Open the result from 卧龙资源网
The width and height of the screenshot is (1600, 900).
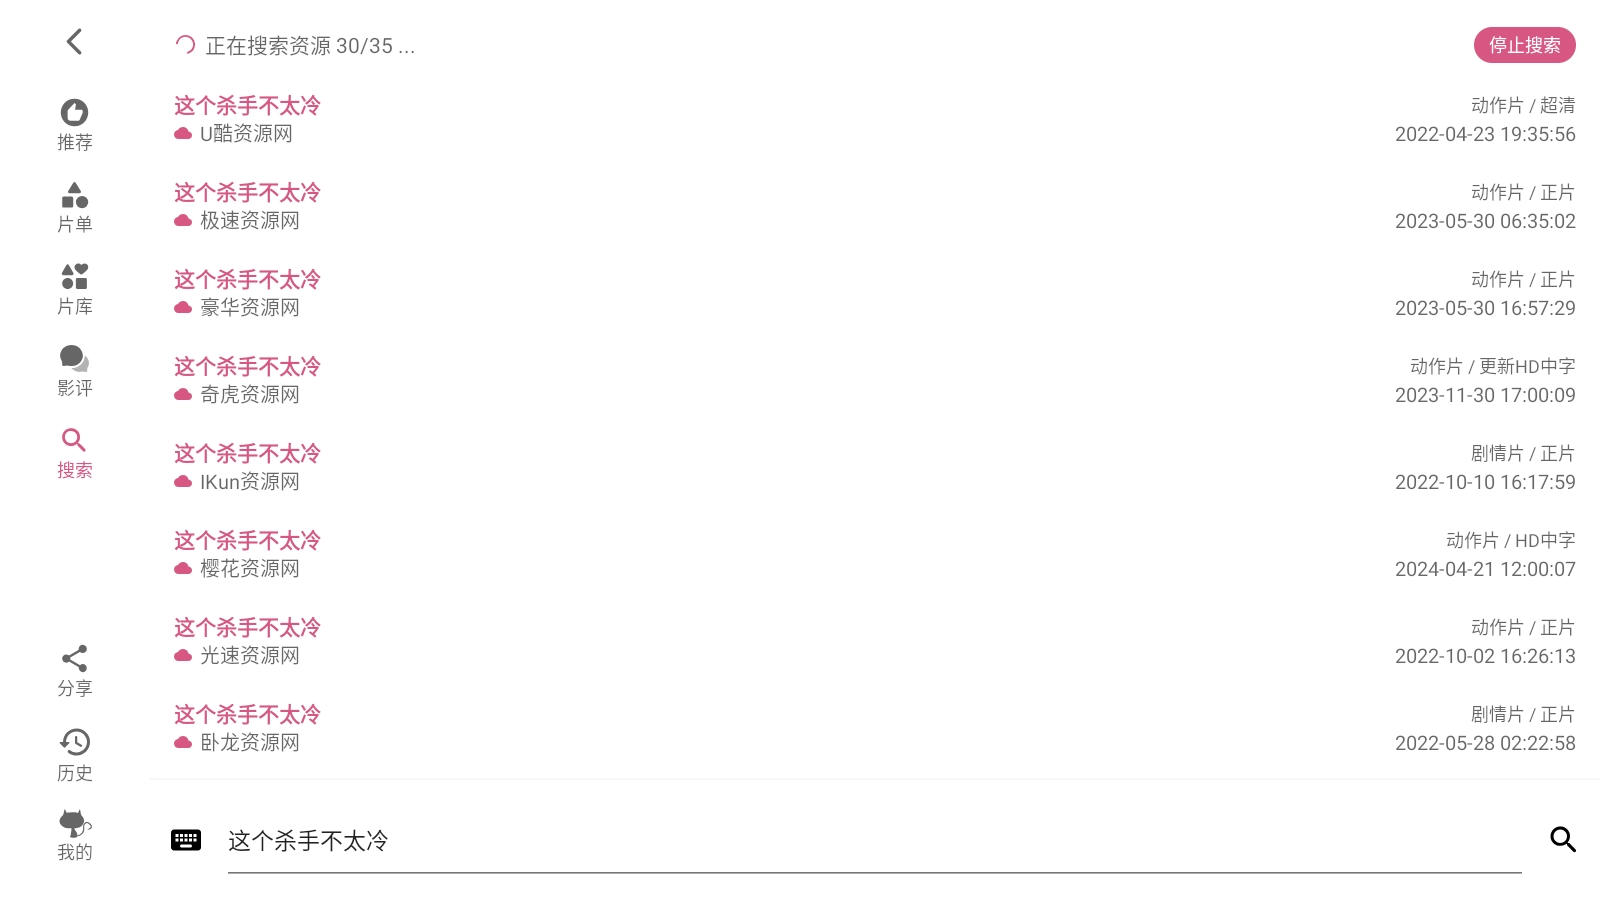[875, 728]
